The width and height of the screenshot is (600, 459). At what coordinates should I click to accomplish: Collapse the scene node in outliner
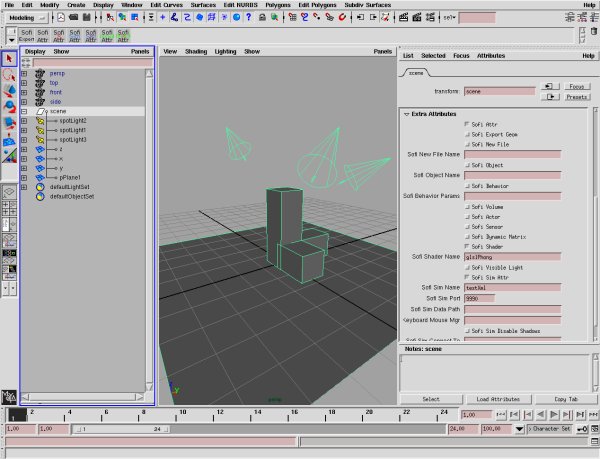click(24, 111)
